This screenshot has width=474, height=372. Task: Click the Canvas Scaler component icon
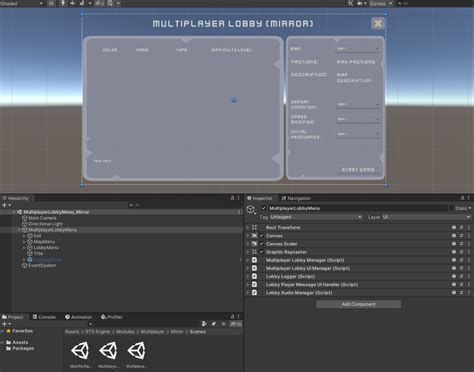pos(254,244)
